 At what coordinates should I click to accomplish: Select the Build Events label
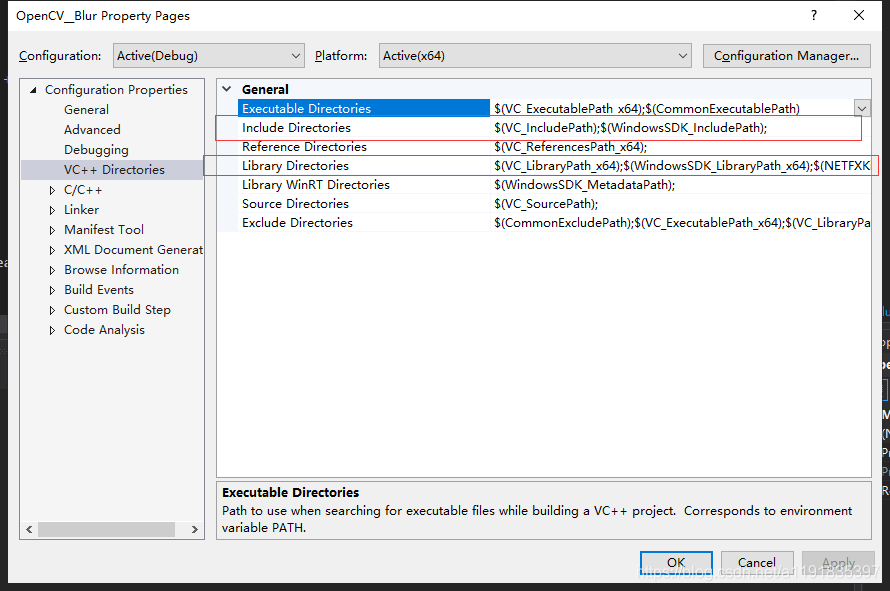pos(99,290)
